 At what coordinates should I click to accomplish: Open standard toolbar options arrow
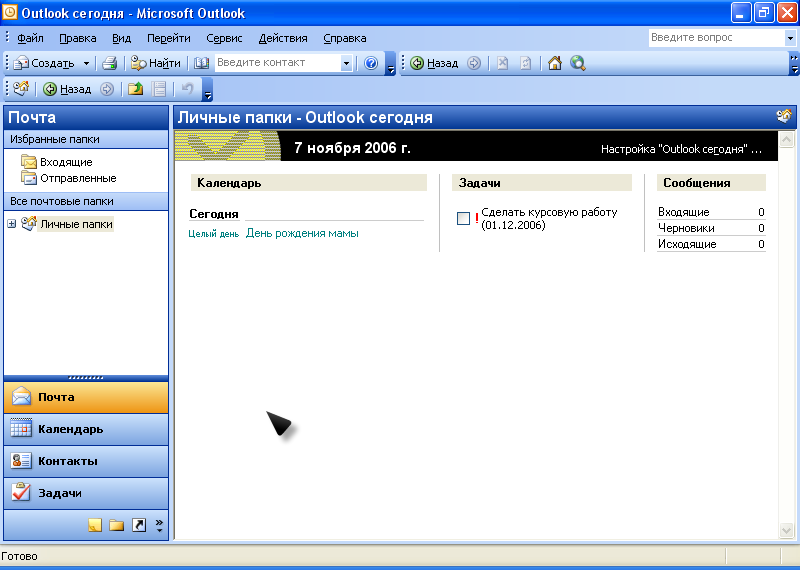coord(390,64)
